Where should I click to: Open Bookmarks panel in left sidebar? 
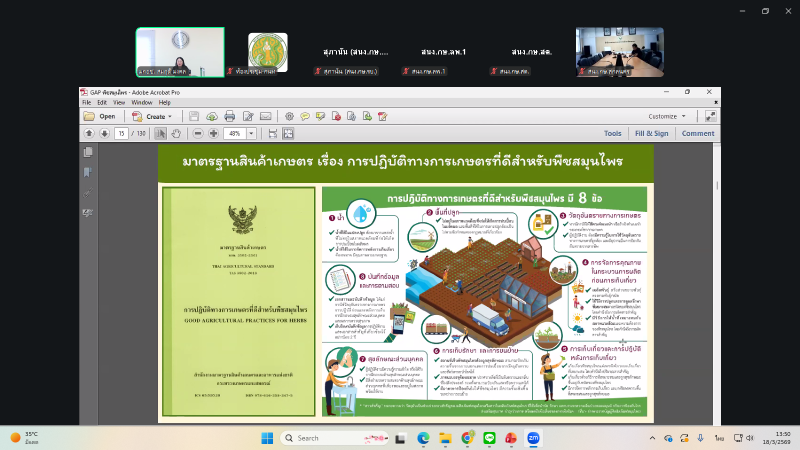(88, 172)
